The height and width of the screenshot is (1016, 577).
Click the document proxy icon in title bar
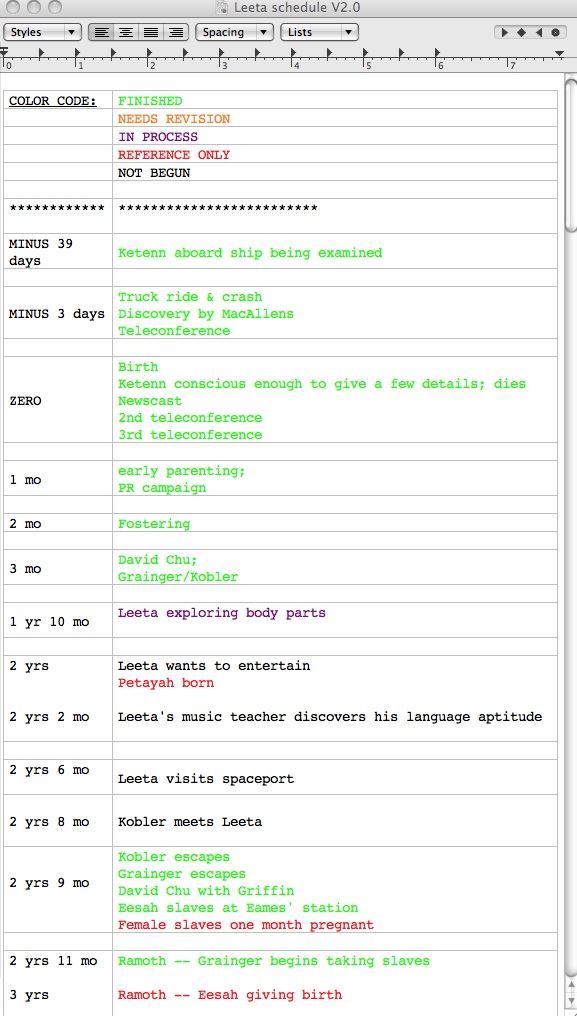[222, 8]
